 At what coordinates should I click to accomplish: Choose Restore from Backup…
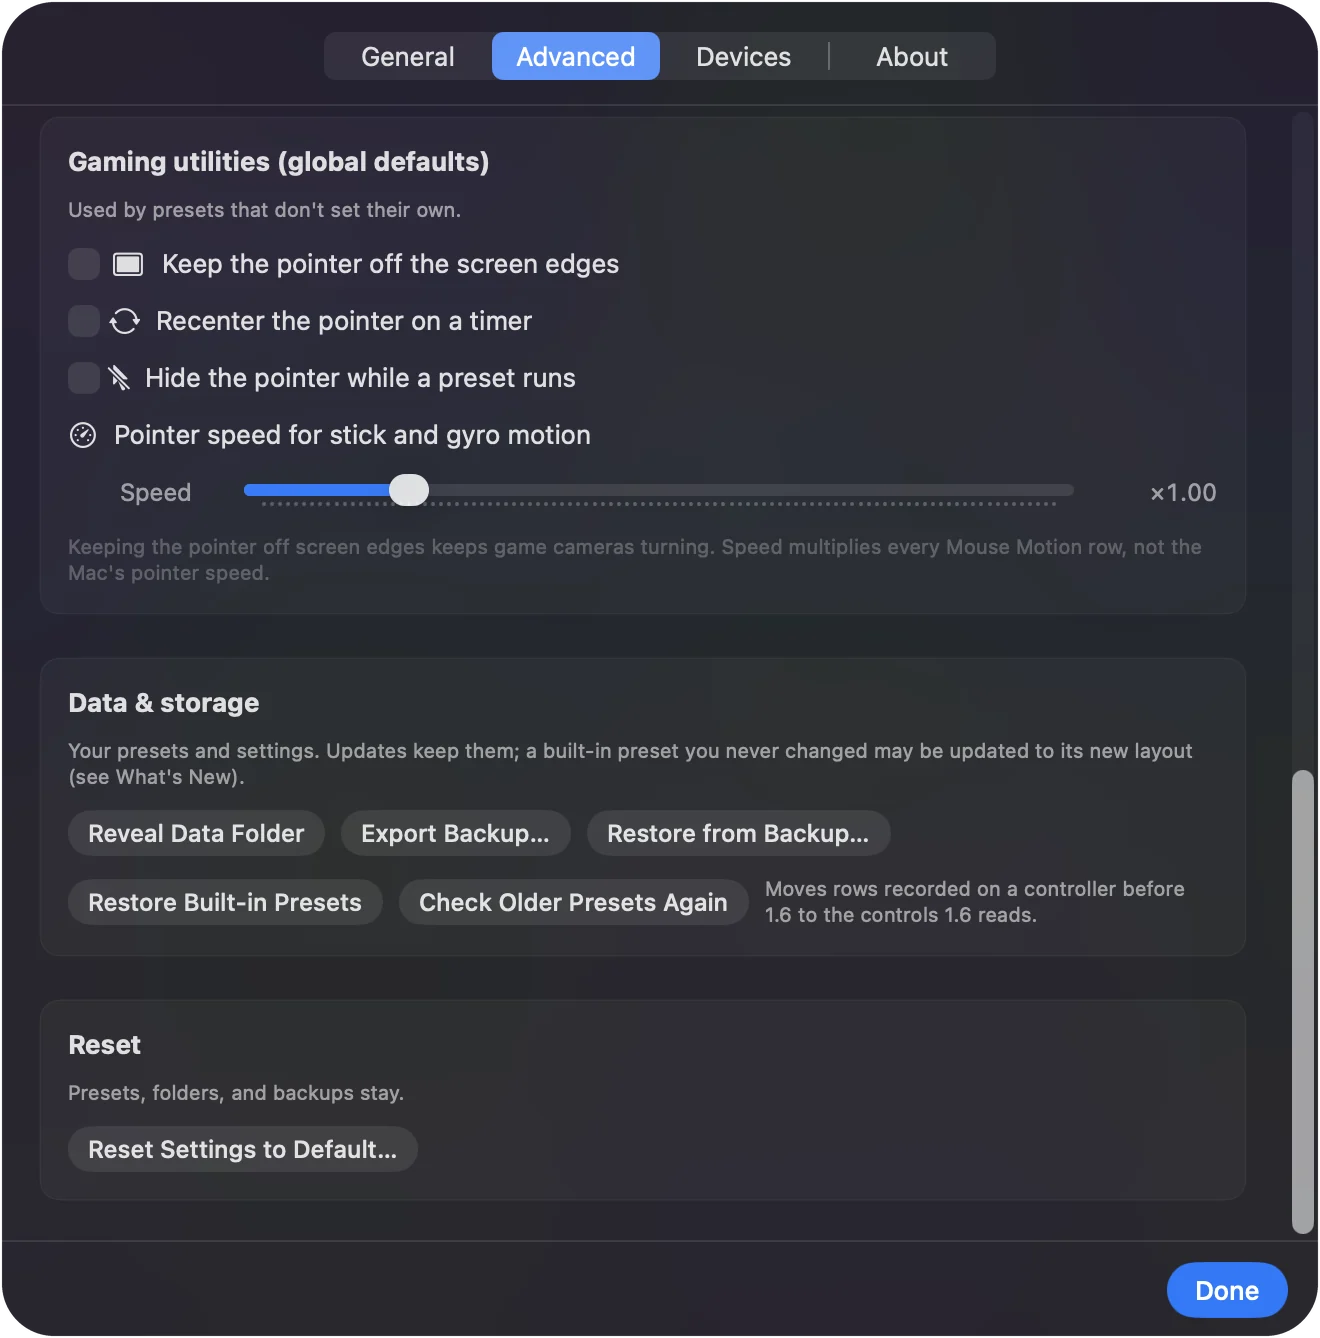tap(738, 833)
